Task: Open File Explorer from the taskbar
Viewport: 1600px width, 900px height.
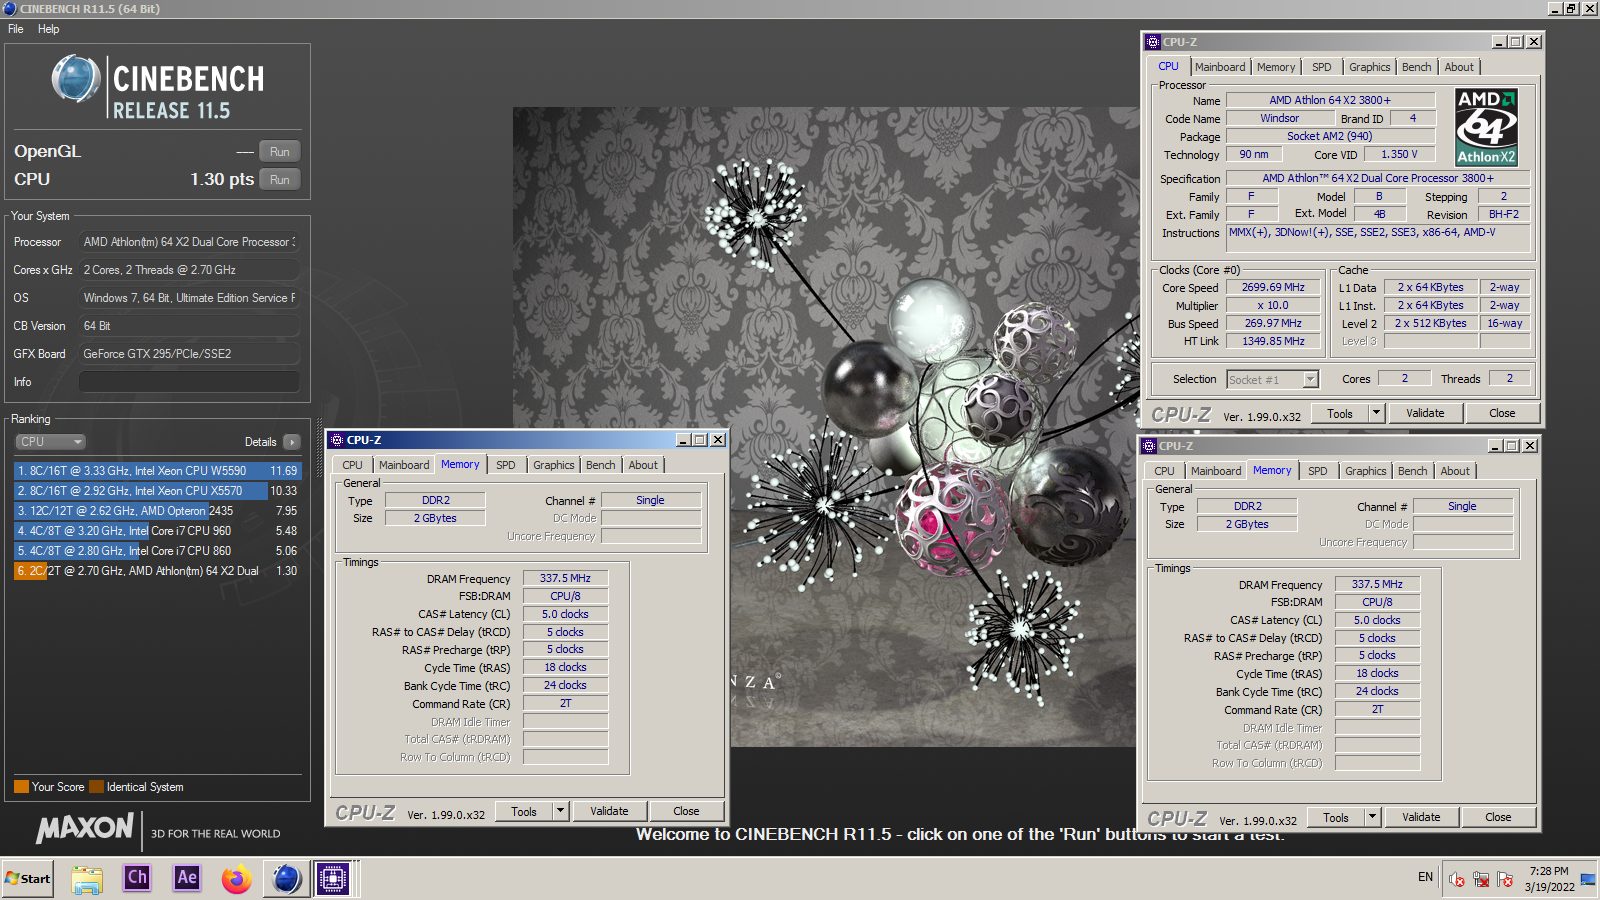Action: tap(87, 878)
